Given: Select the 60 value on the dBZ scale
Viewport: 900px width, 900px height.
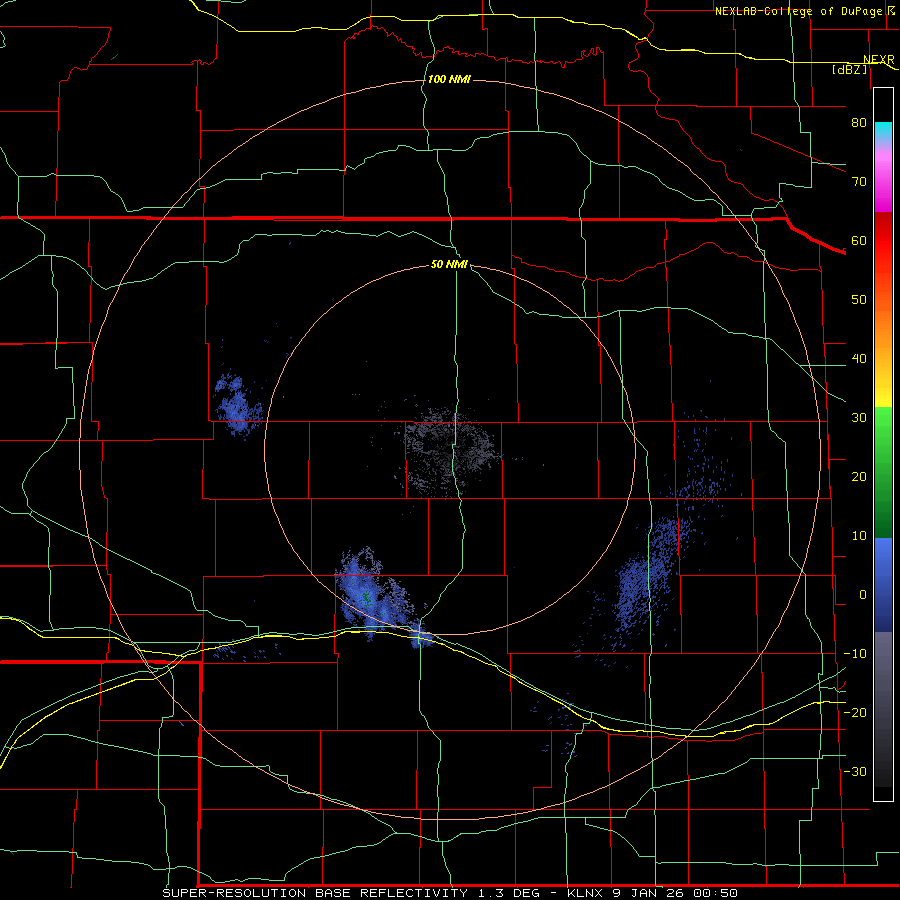Looking at the screenshot, I should (859, 240).
